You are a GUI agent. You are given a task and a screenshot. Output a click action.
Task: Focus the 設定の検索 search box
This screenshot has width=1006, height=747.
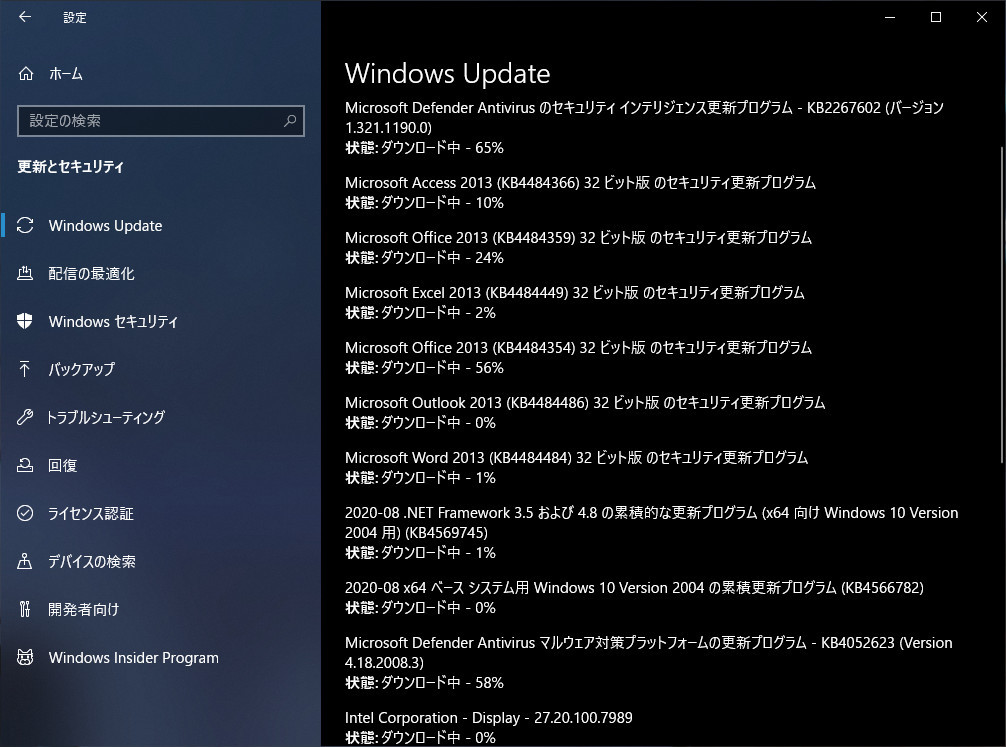pyautogui.click(x=160, y=121)
